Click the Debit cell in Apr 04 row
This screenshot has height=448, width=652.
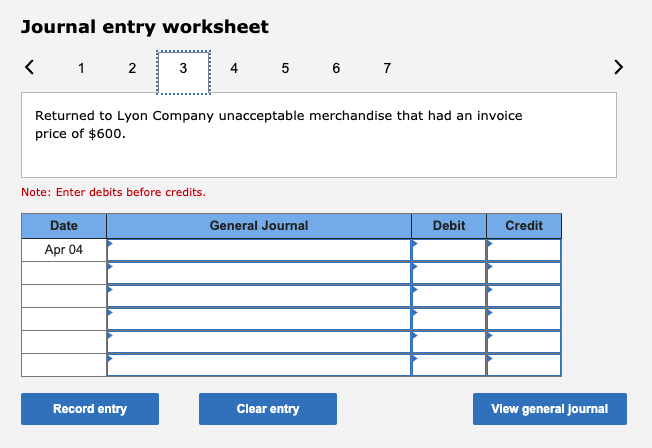449,250
